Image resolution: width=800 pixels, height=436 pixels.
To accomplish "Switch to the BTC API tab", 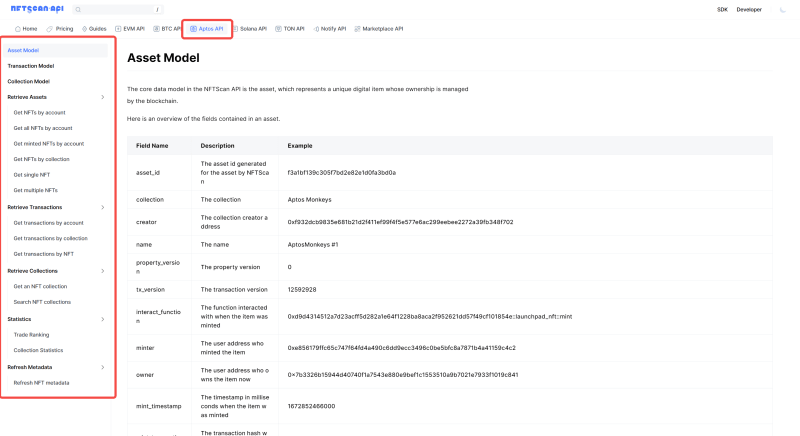I will [x=167, y=29].
